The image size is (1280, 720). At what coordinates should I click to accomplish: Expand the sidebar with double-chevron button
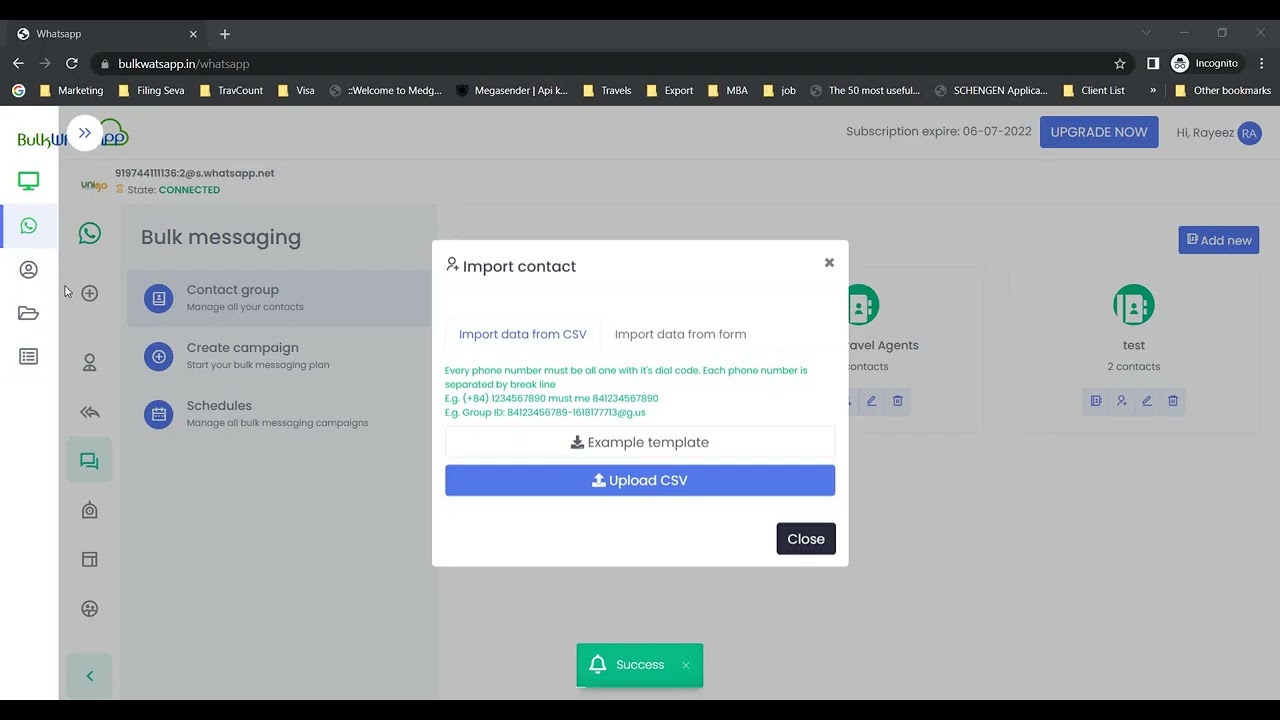coord(85,133)
